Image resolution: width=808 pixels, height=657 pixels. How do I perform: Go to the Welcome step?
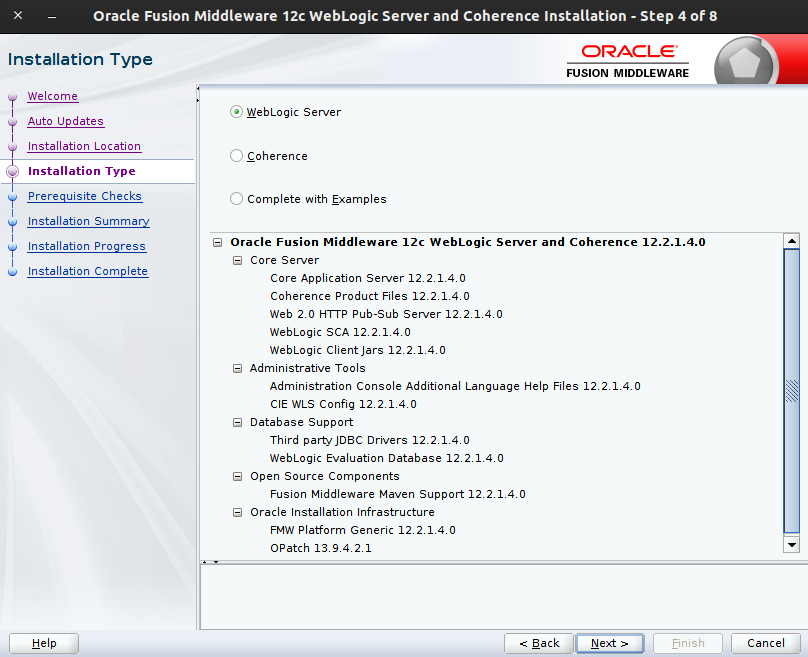(53, 96)
